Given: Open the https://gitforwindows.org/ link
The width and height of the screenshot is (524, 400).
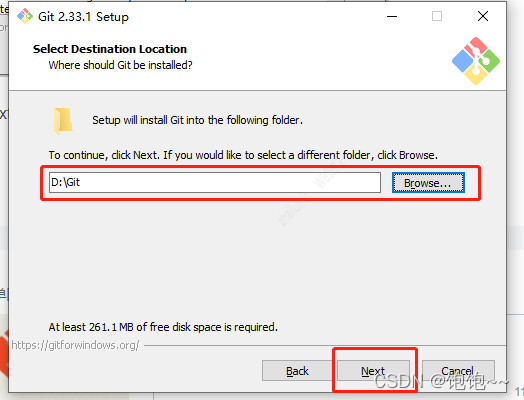Looking at the screenshot, I should coord(75,345).
